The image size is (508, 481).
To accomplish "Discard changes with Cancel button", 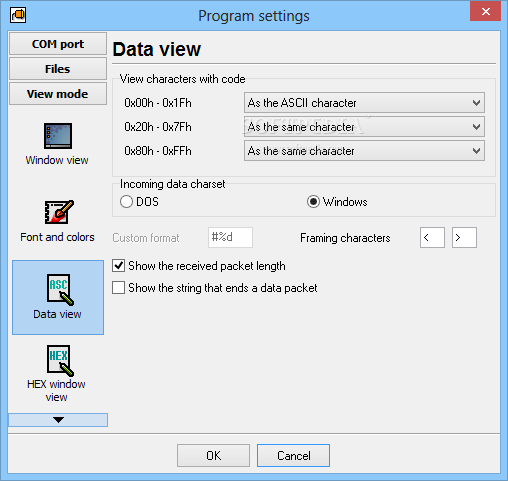I will 293,455.
